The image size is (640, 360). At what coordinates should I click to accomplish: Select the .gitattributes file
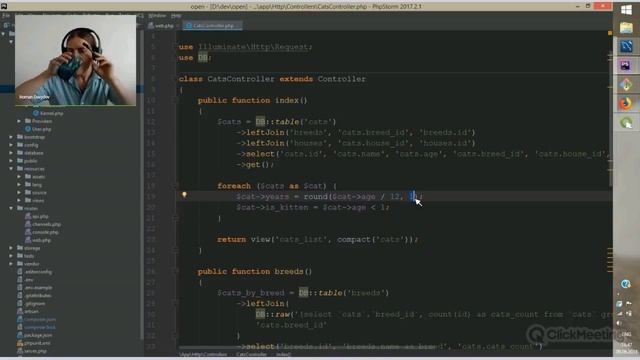click(x=38, y=296)
